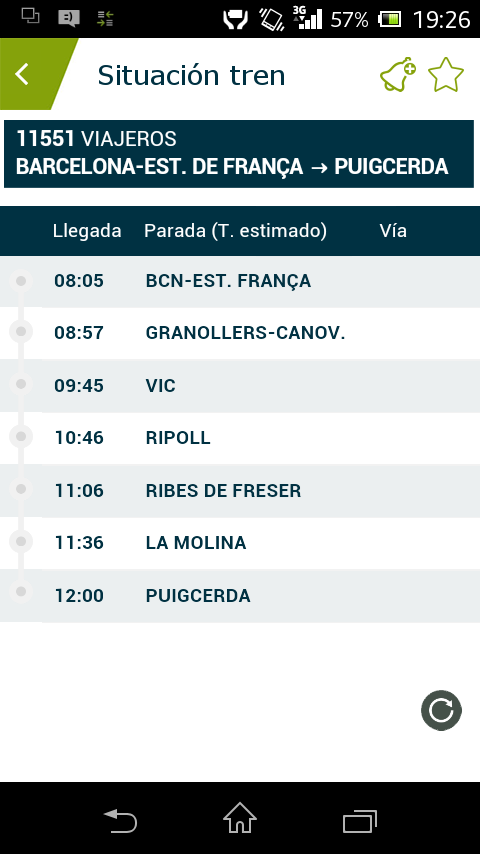Tap Android back navigation button
The height and width of the screenshot is (854, 480).
120,820
